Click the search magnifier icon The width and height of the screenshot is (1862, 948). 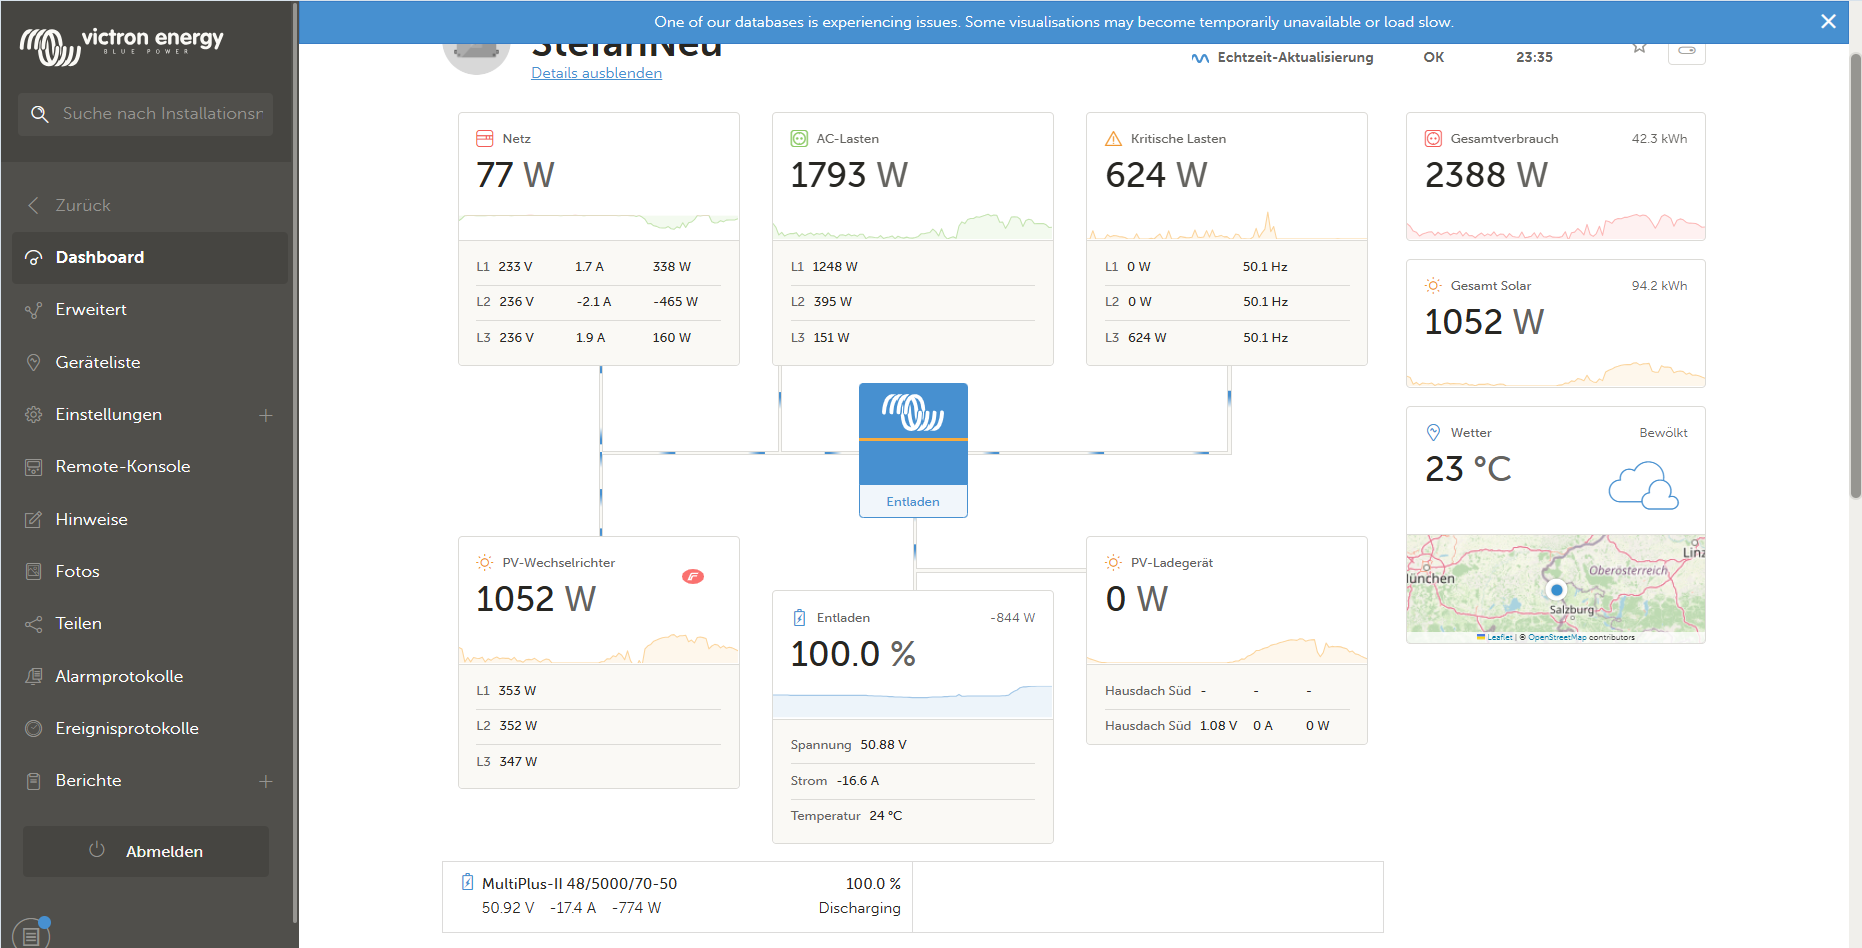point(40,114)
